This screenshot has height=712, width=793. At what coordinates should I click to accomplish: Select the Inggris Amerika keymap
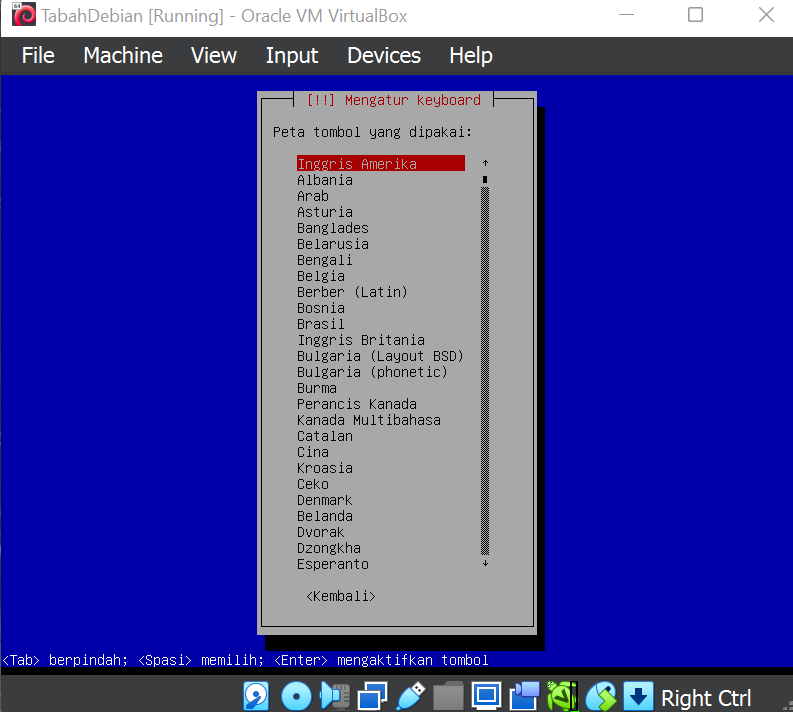tap(381, 163)
